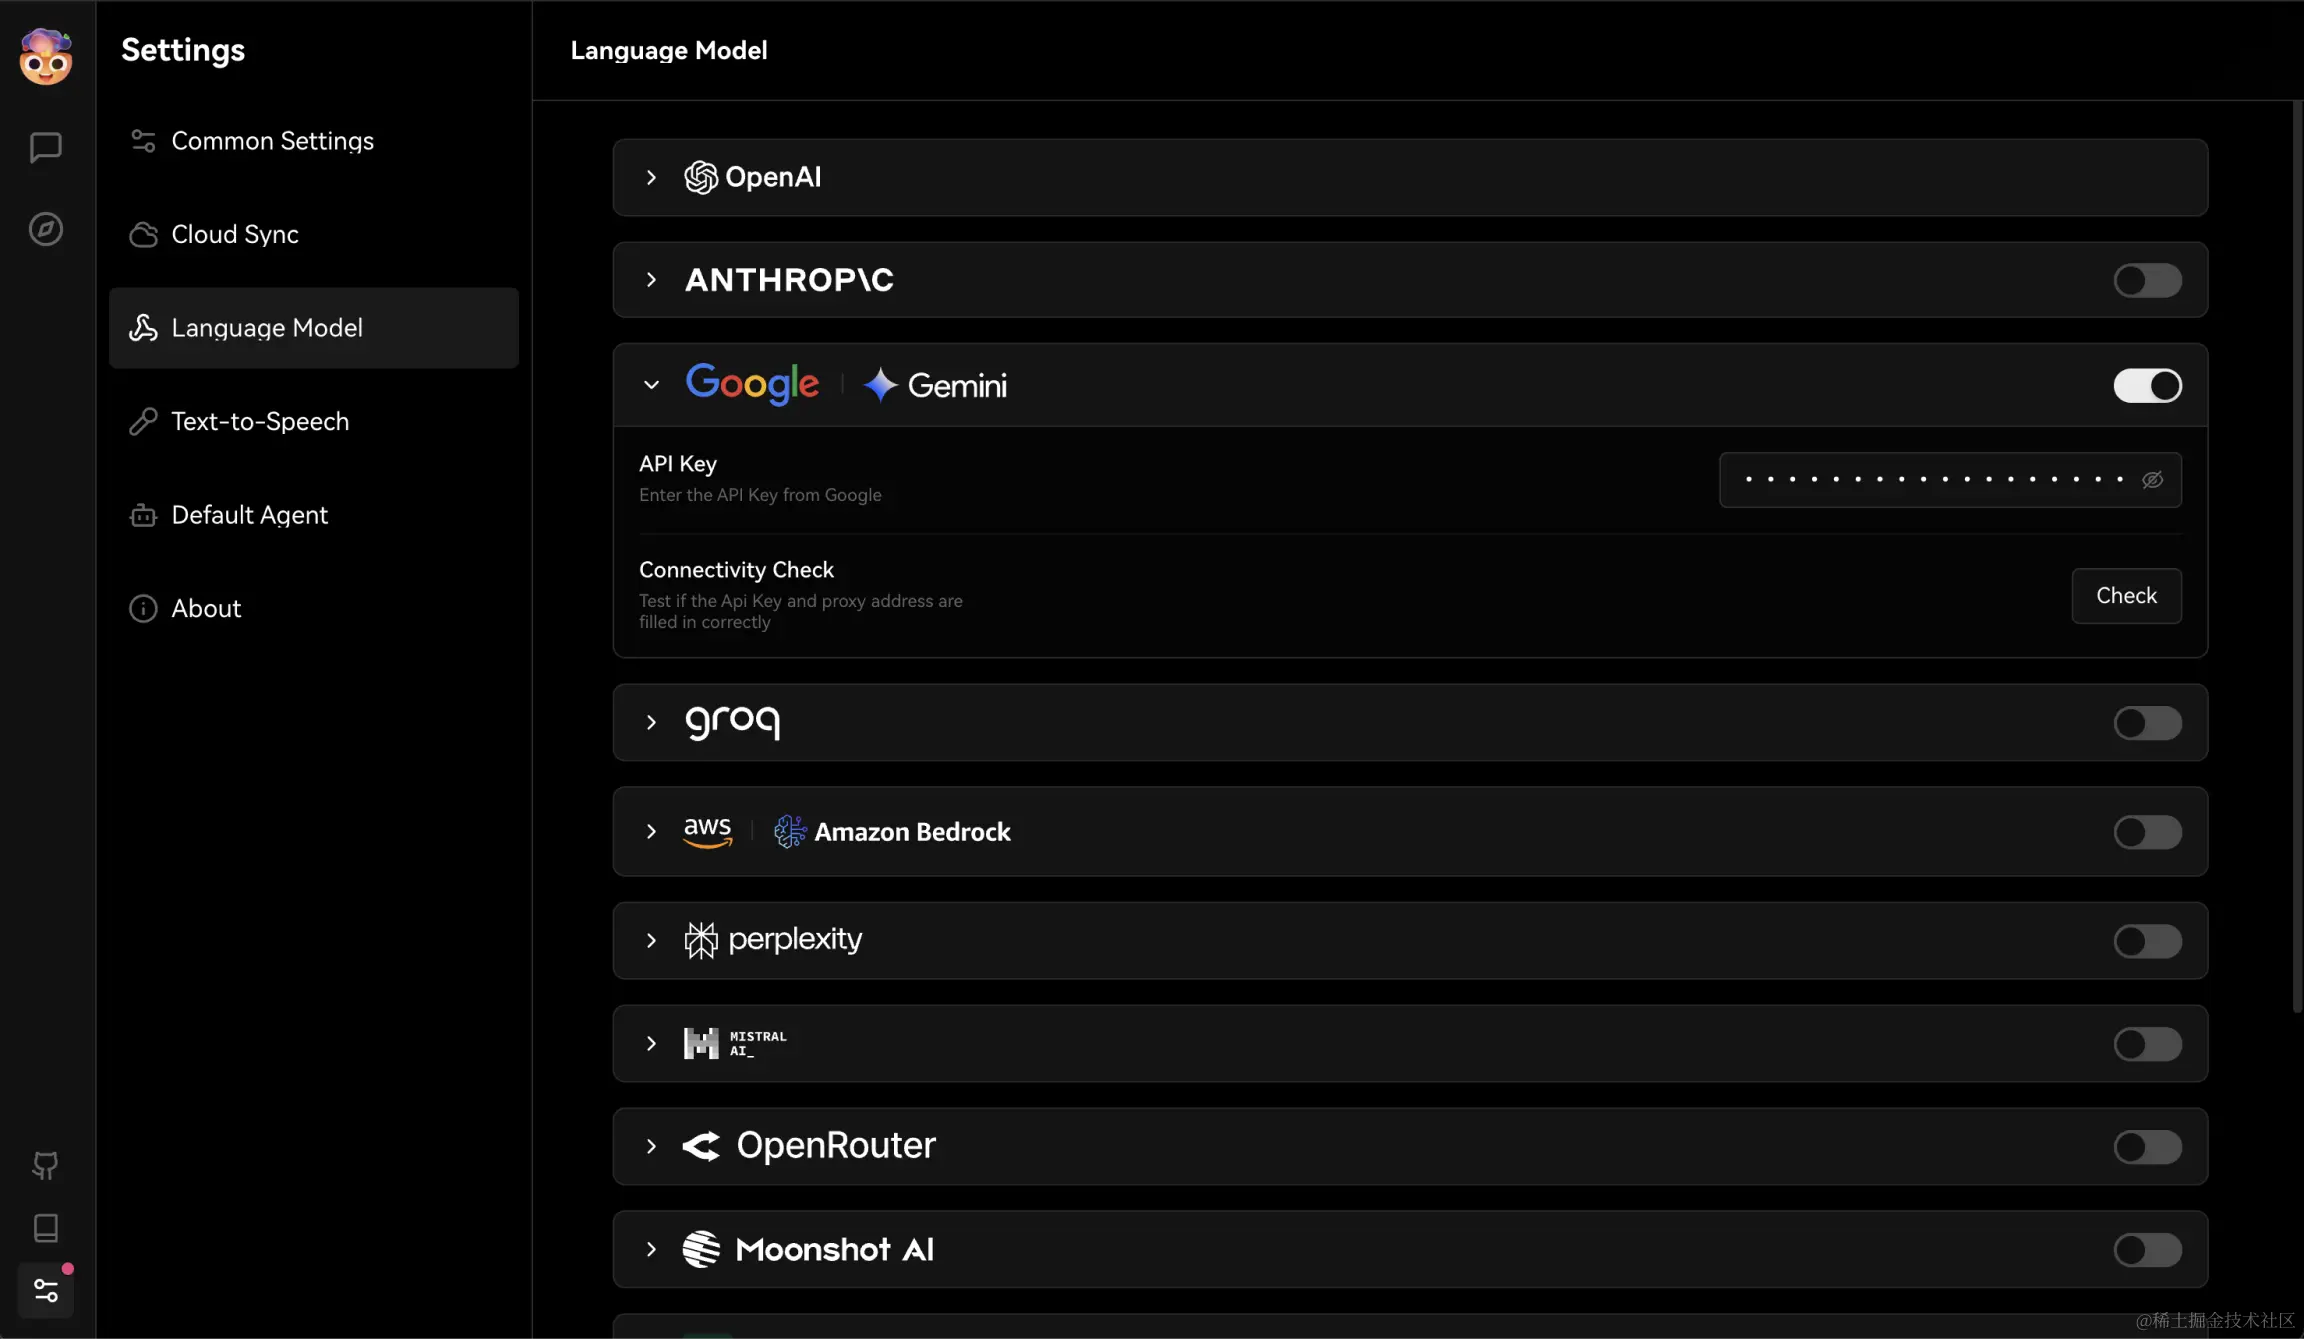The image size is (2304, 1339).
Task: Reveal the Google API Key with the eye icon
Action: point(2152,480)
